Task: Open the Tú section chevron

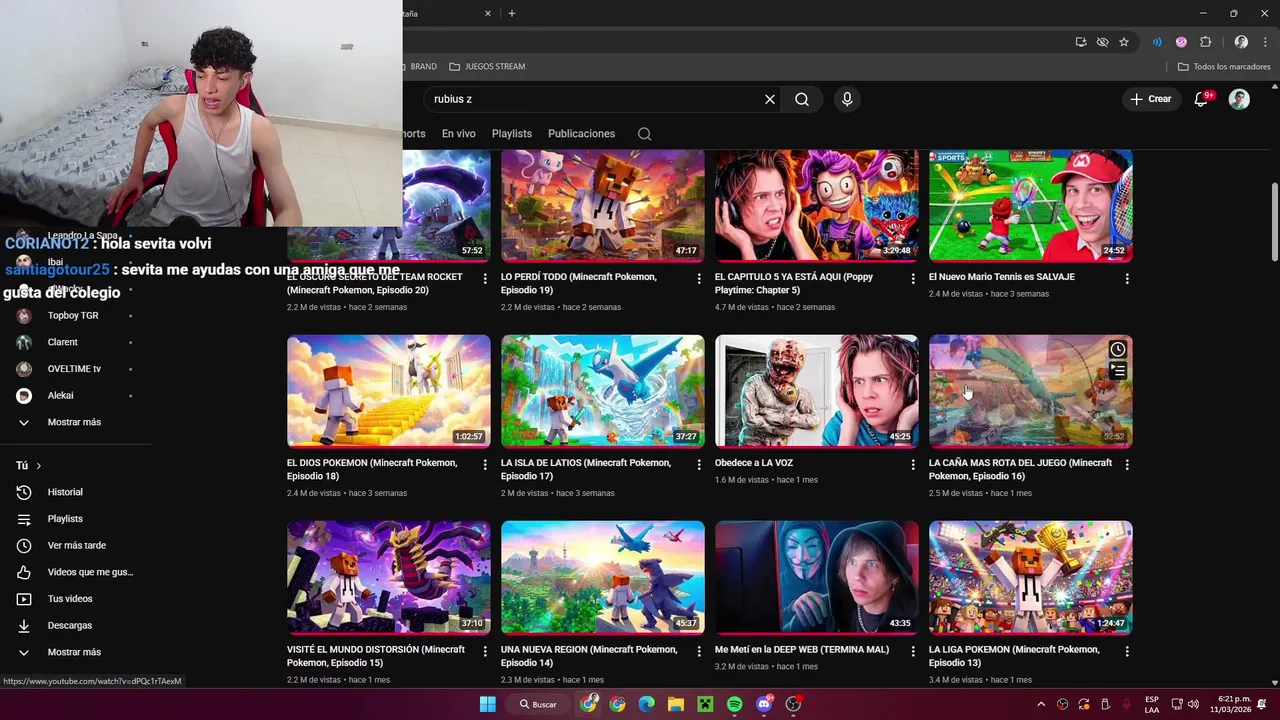Action: coord(39,466)
